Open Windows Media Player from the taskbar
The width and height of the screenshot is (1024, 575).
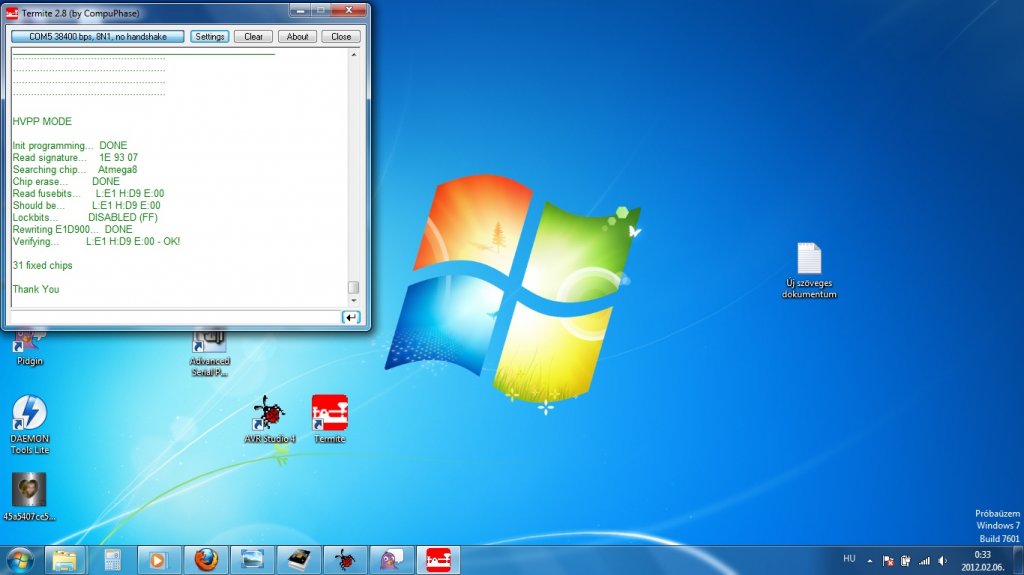click(x=159, y=560)
